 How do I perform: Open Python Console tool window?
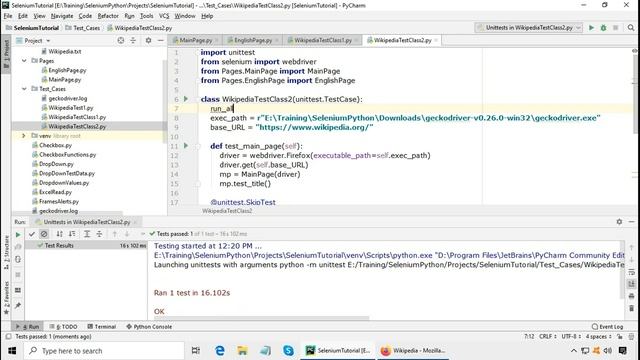coord(149,327)
